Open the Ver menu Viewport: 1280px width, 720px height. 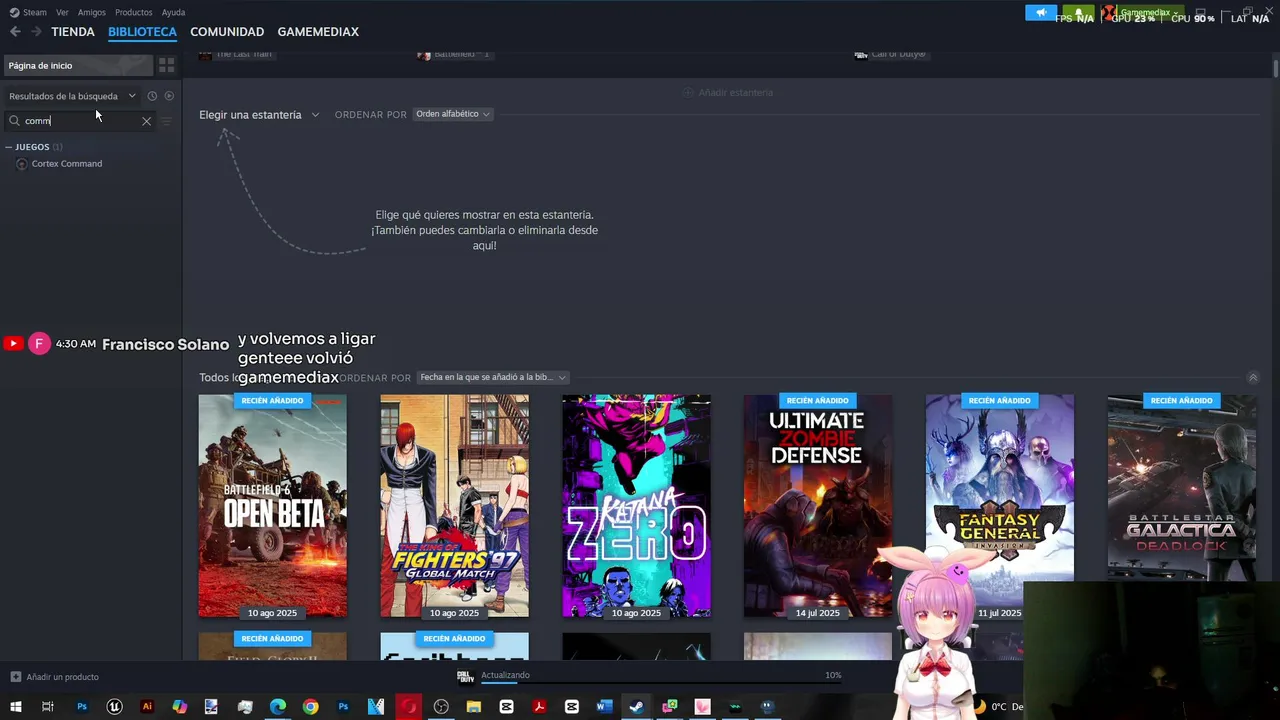[x=62, y=12]
